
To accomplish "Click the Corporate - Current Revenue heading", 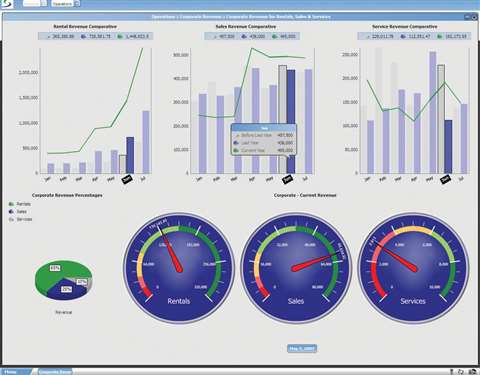I will point(305,195).
